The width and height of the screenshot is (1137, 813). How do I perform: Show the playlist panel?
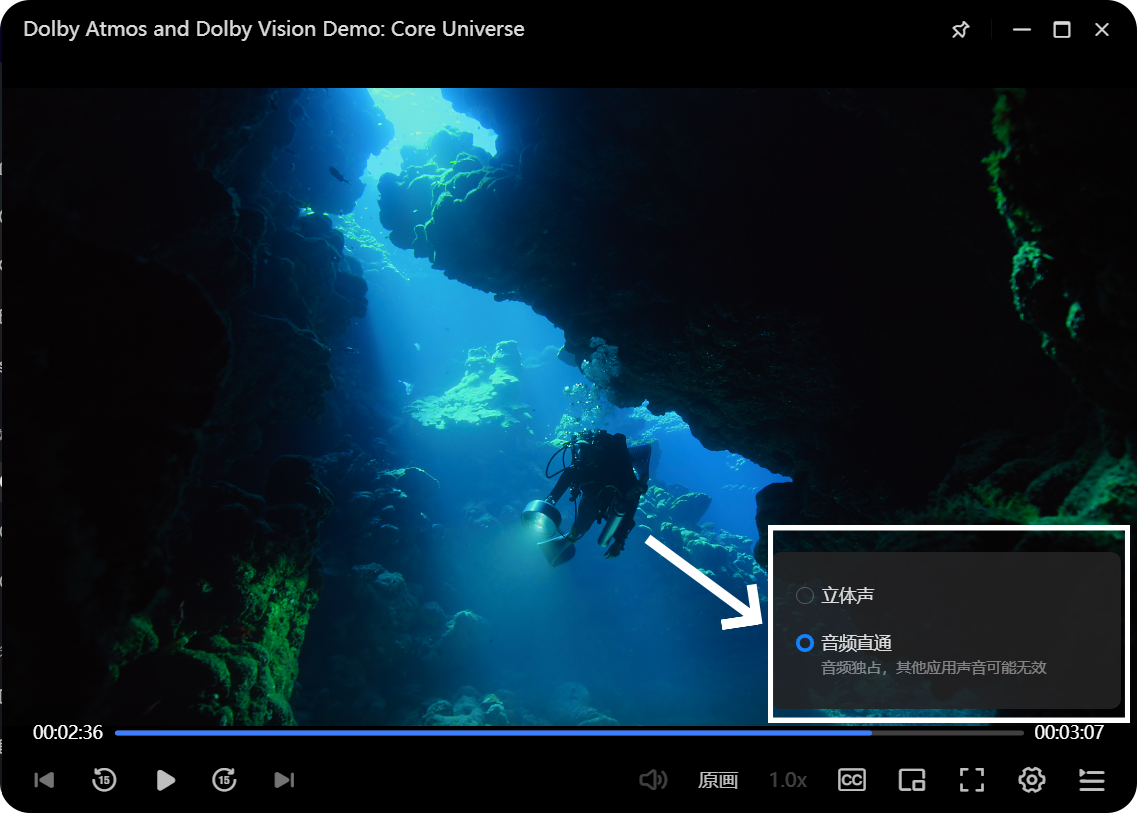tap(1092, 780)
